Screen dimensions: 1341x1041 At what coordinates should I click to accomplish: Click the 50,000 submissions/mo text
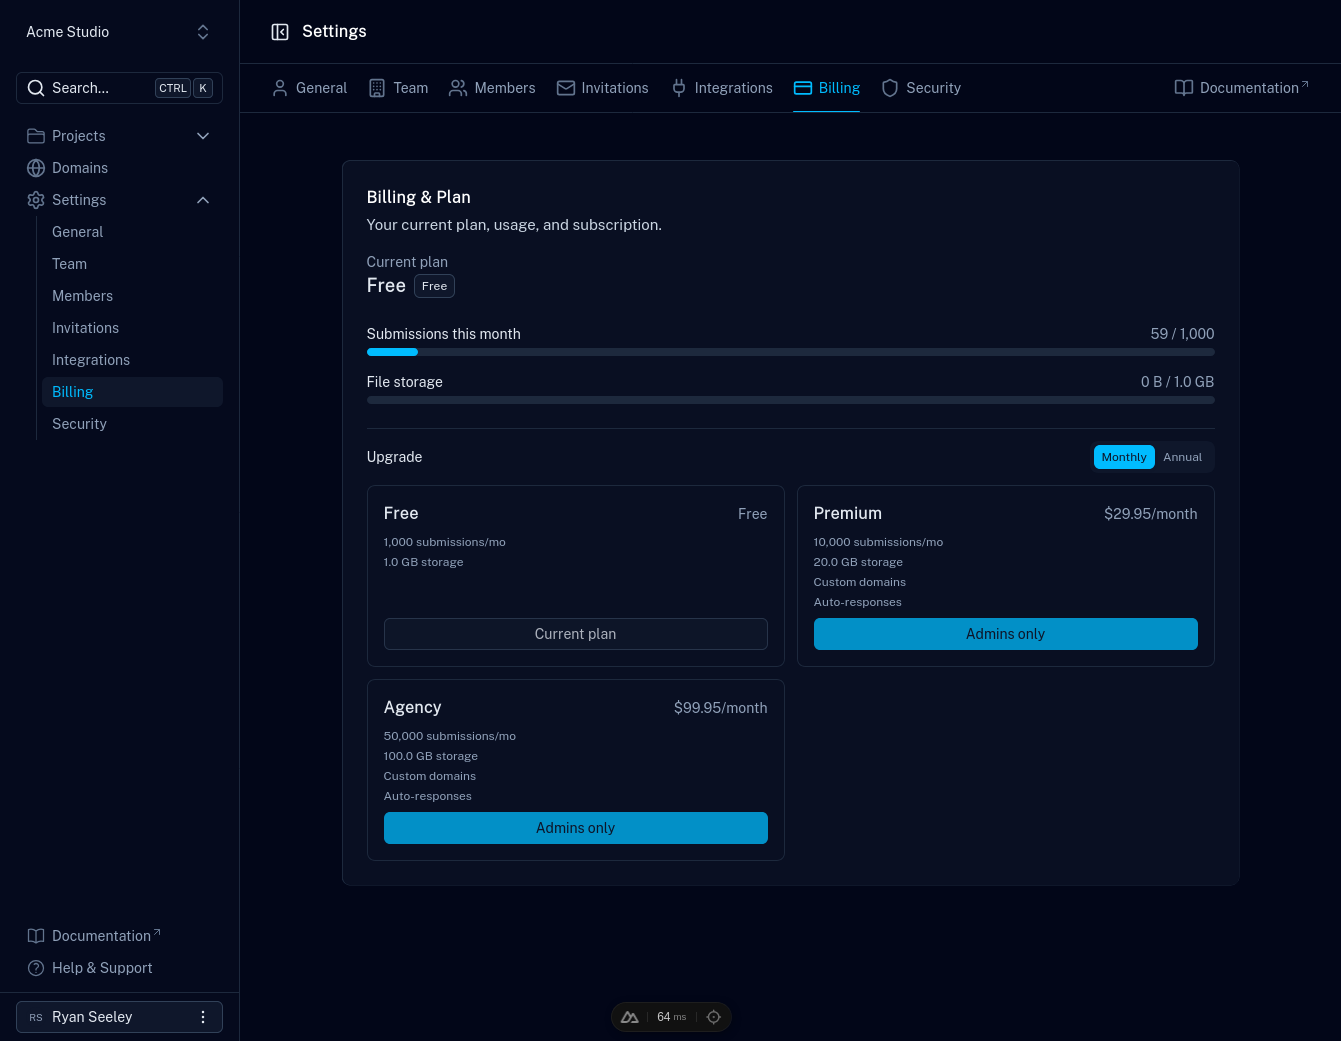(449, 736)
